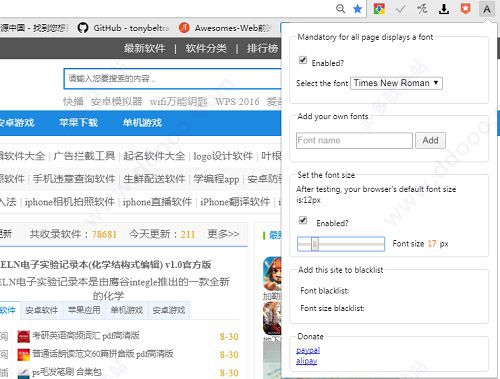Click the orange Awesomes-Web bookmark icon

(x=184, y=28)
